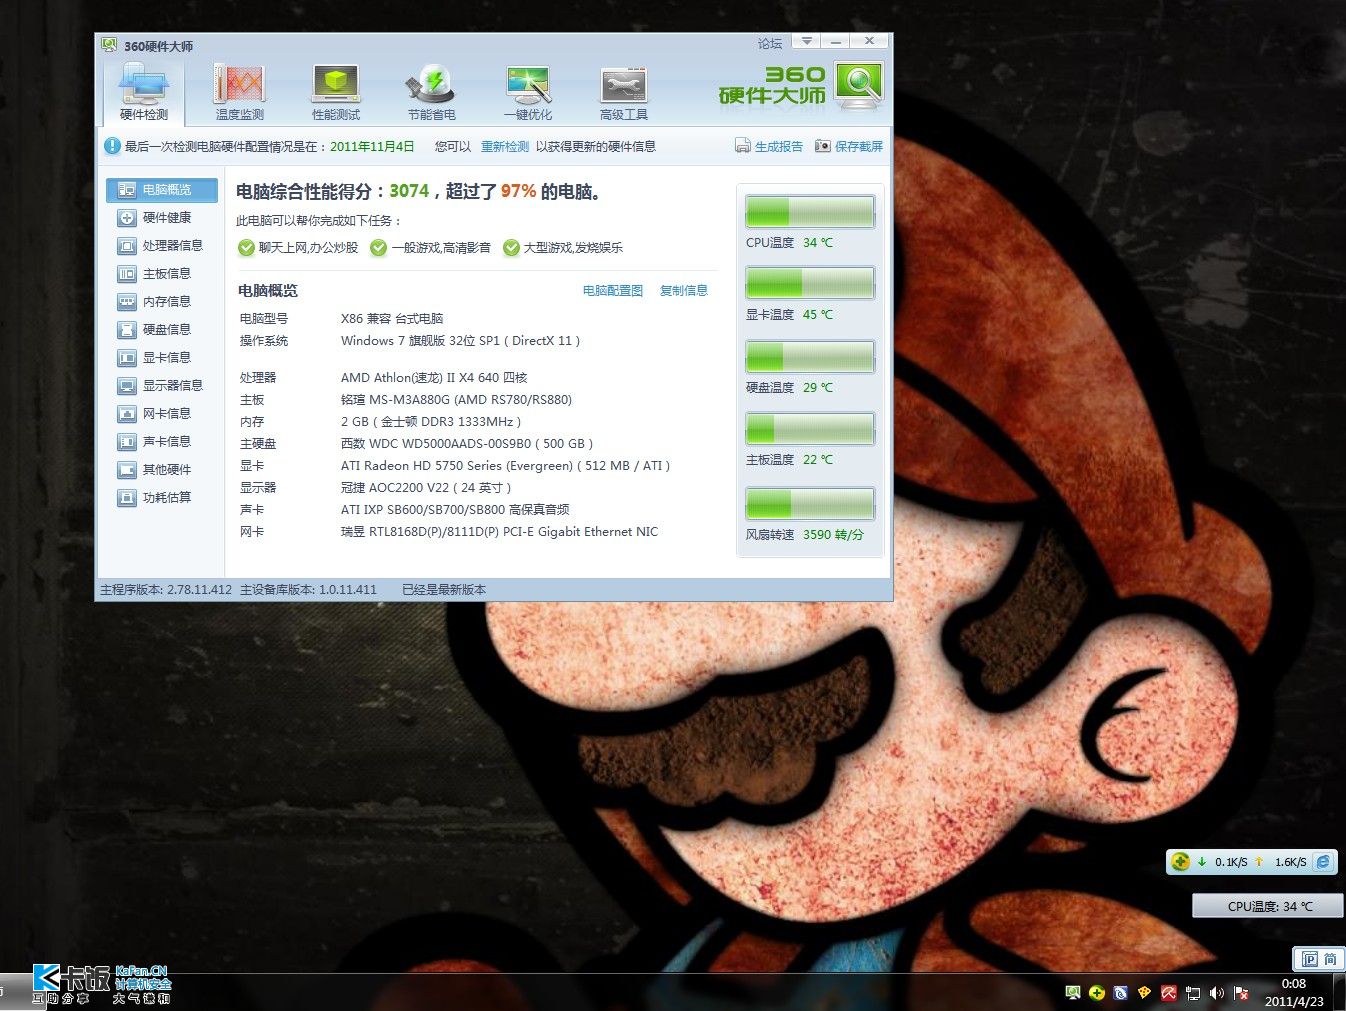Click the CPU温度 temperature gauge bar
This screenshot has width=1346, height=1011.
pyautogui.click(x=810, y=212)
